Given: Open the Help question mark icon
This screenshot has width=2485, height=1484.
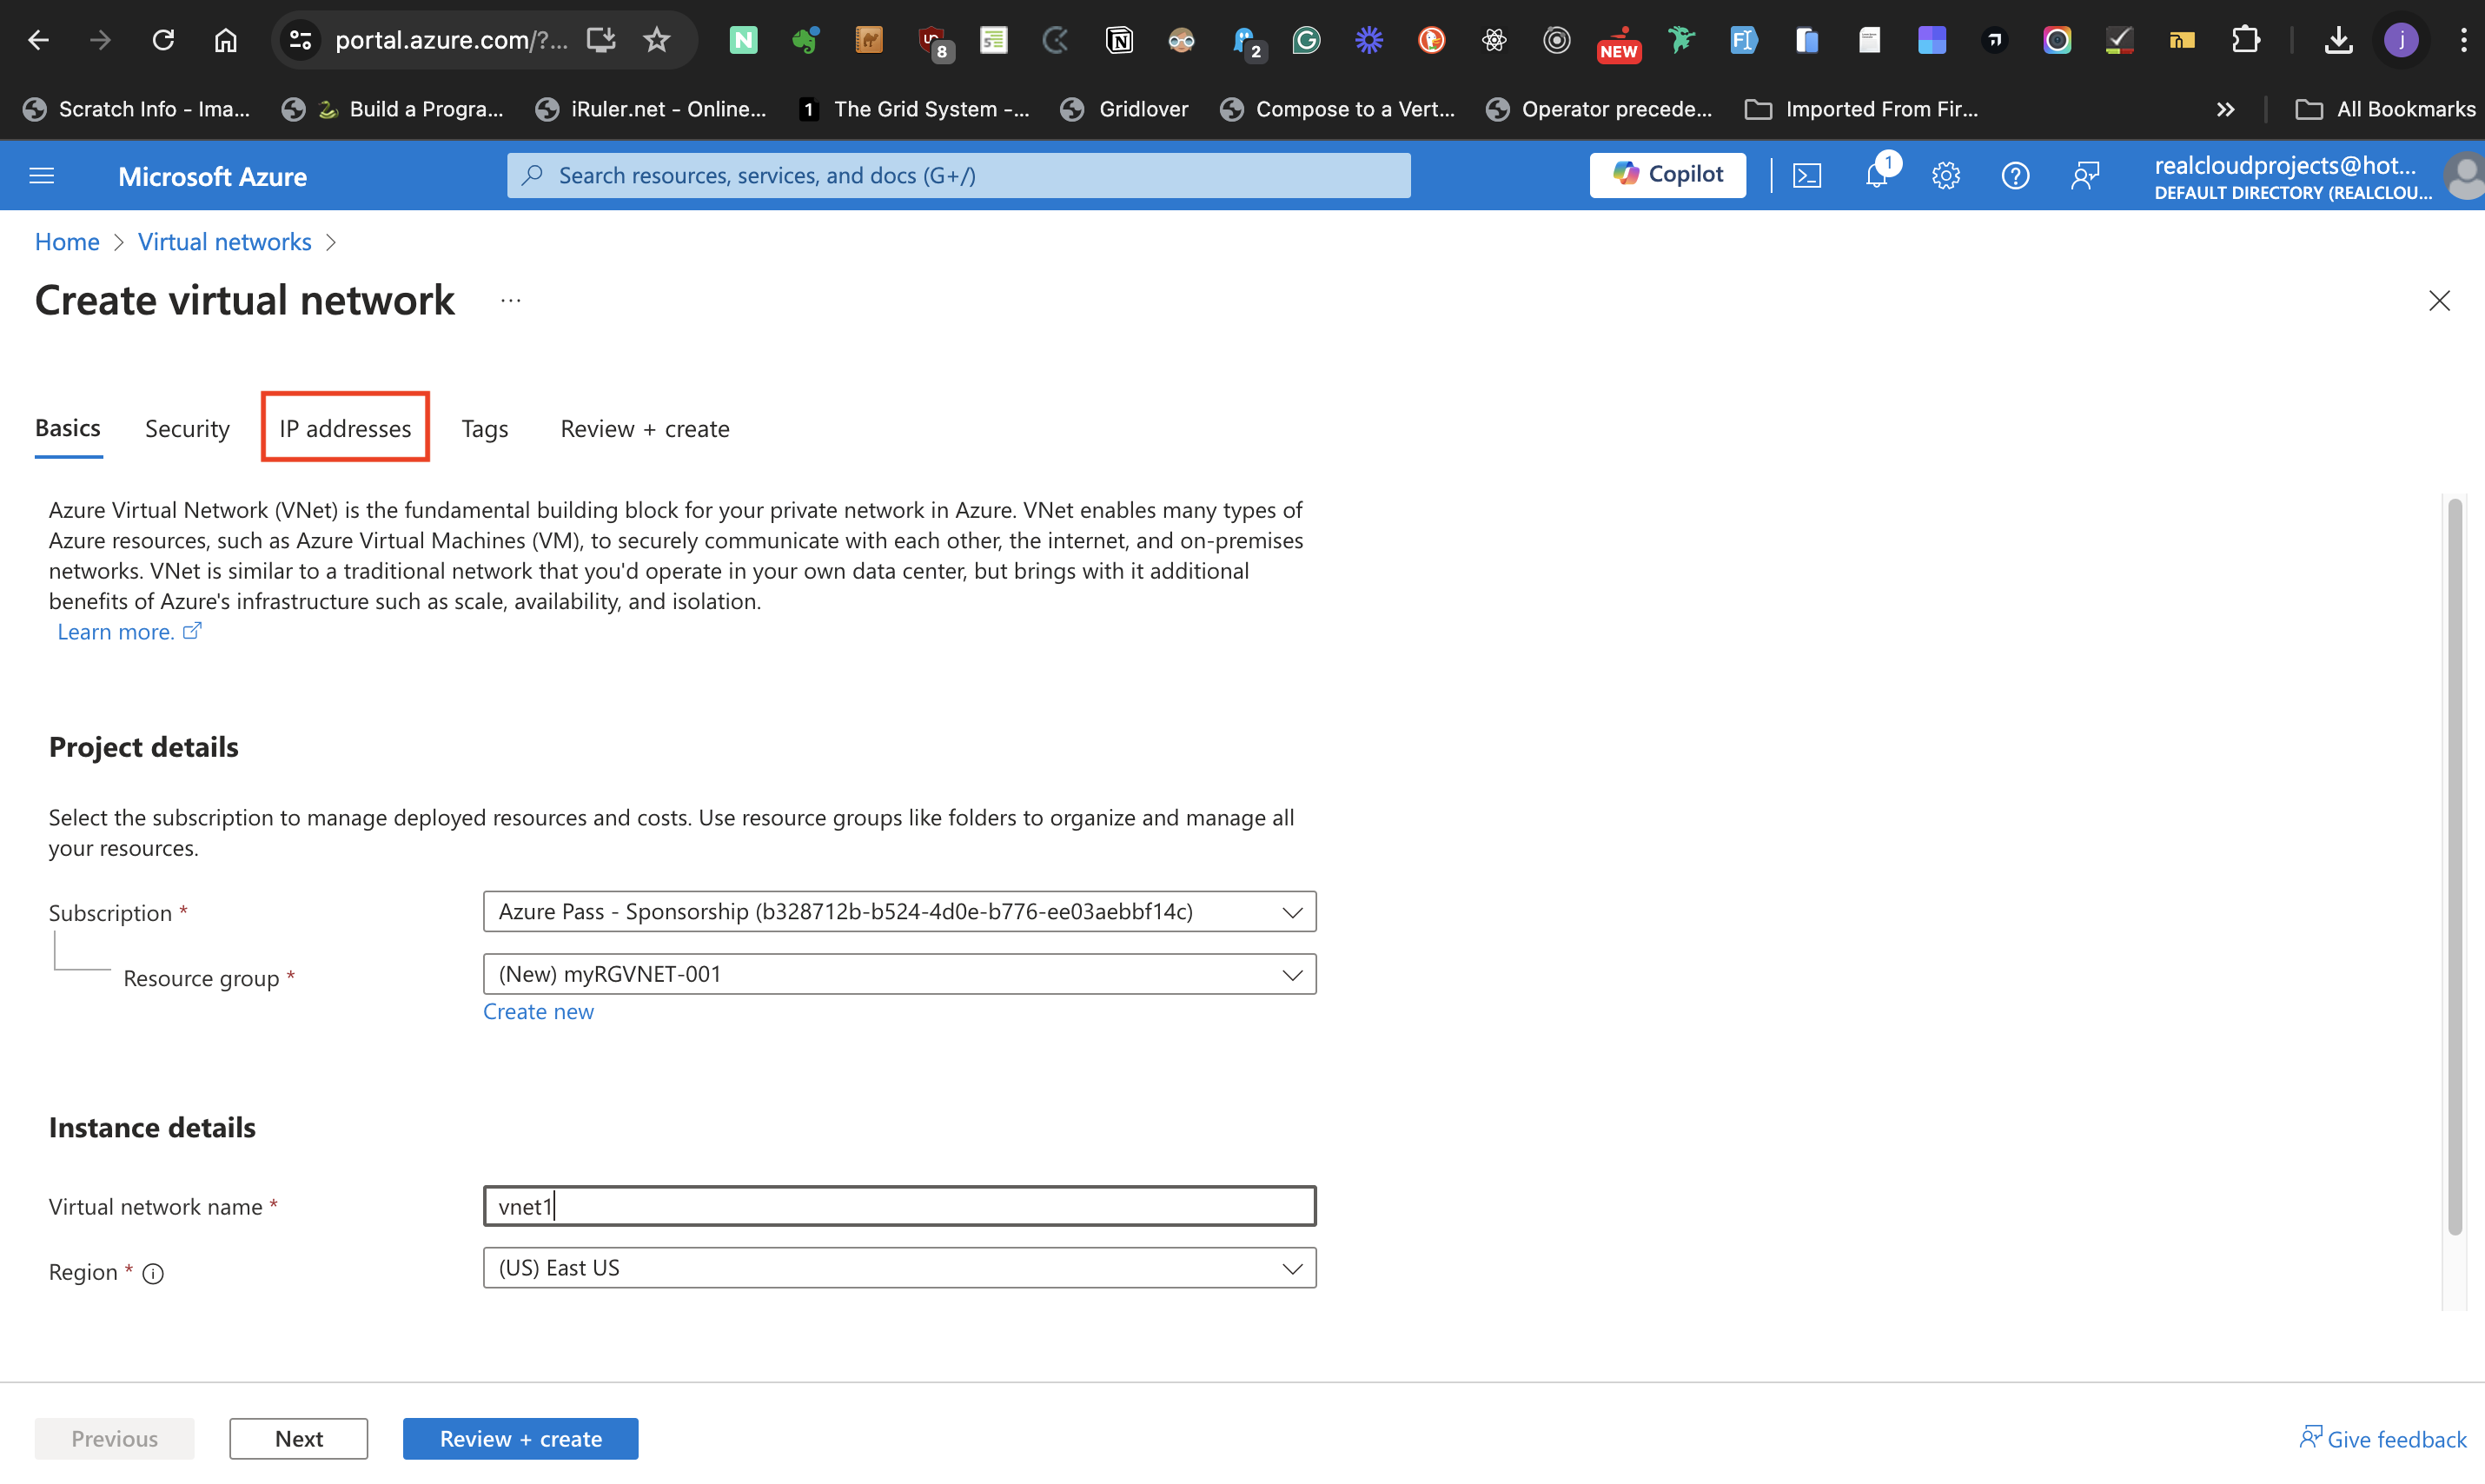Looking at the screenshot, I should point(2015,176).
